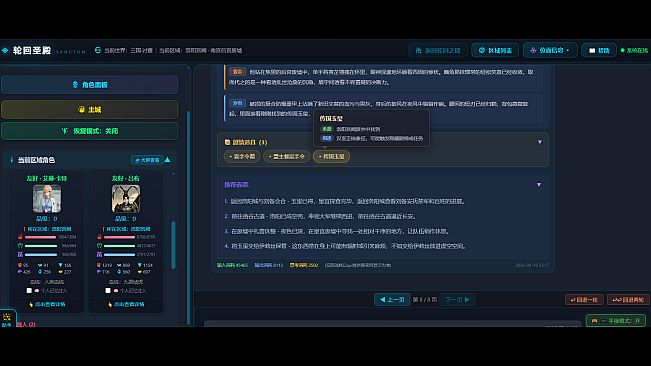651x366 pixels.
Task: Choose recommended option 1
Action: pyautogui.click(x=345, y=201)
